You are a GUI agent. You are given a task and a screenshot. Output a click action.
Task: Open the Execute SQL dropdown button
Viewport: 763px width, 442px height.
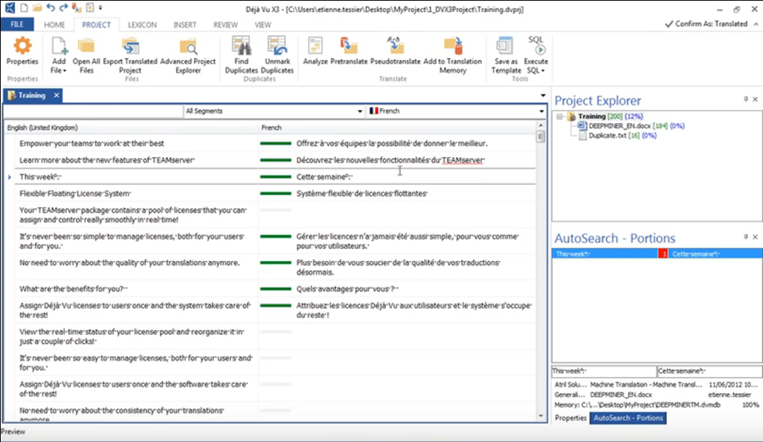536,55
